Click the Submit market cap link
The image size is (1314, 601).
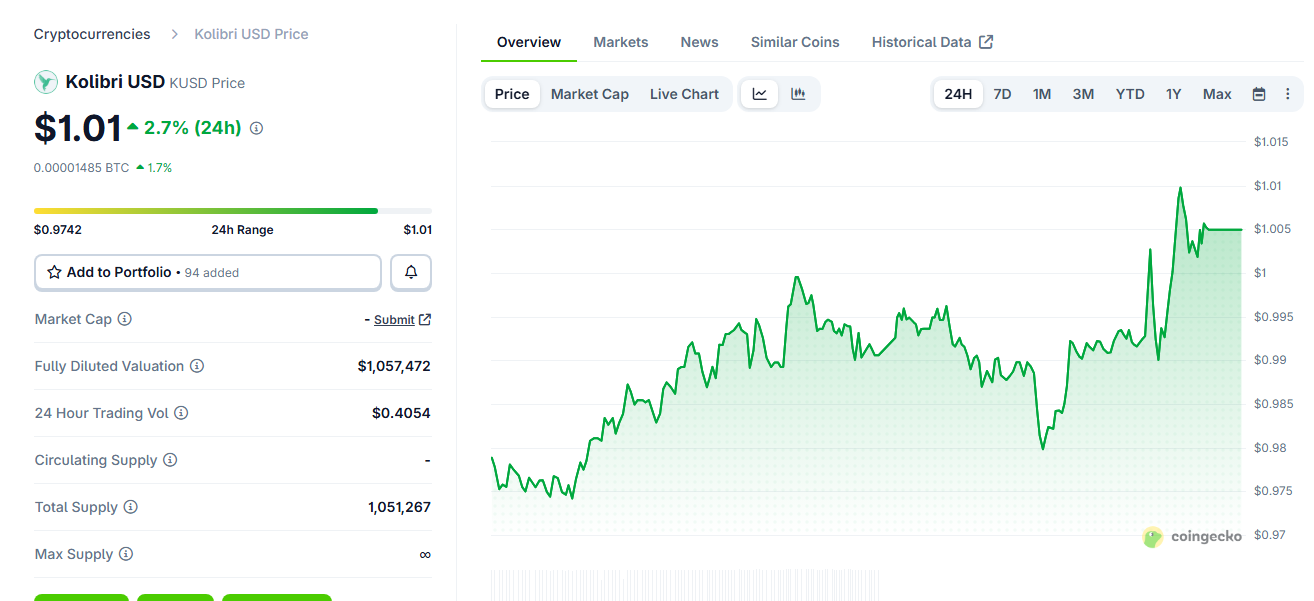tap(394, 320)
